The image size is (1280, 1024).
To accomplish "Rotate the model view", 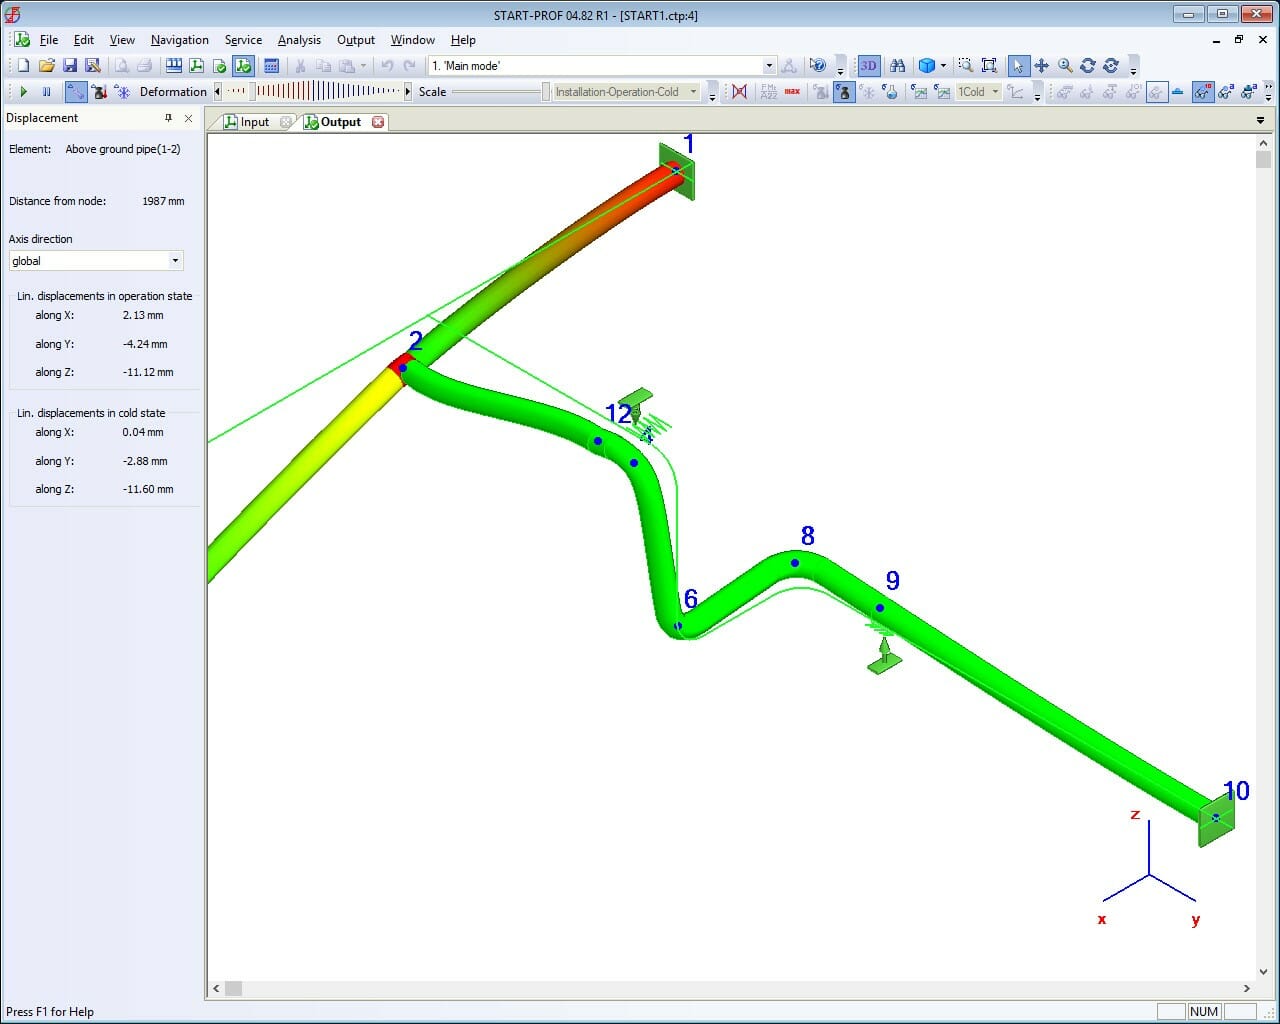I will [1088, 65].
